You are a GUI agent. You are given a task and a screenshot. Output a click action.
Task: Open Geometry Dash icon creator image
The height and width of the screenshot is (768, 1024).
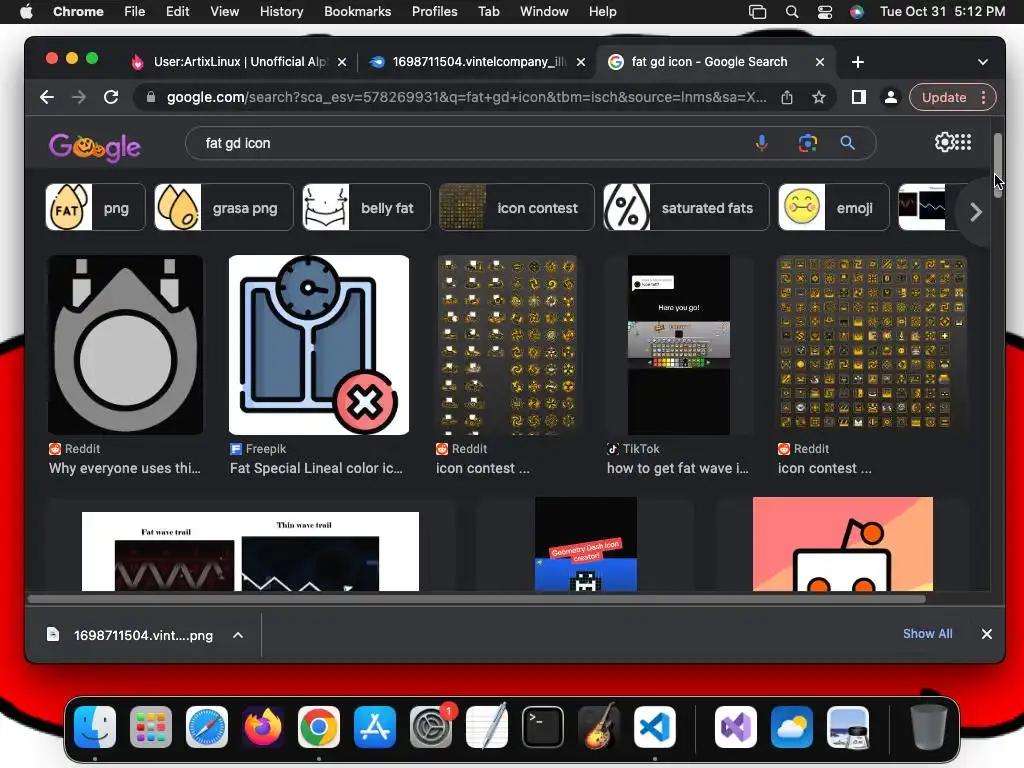(x=586, y=544)
